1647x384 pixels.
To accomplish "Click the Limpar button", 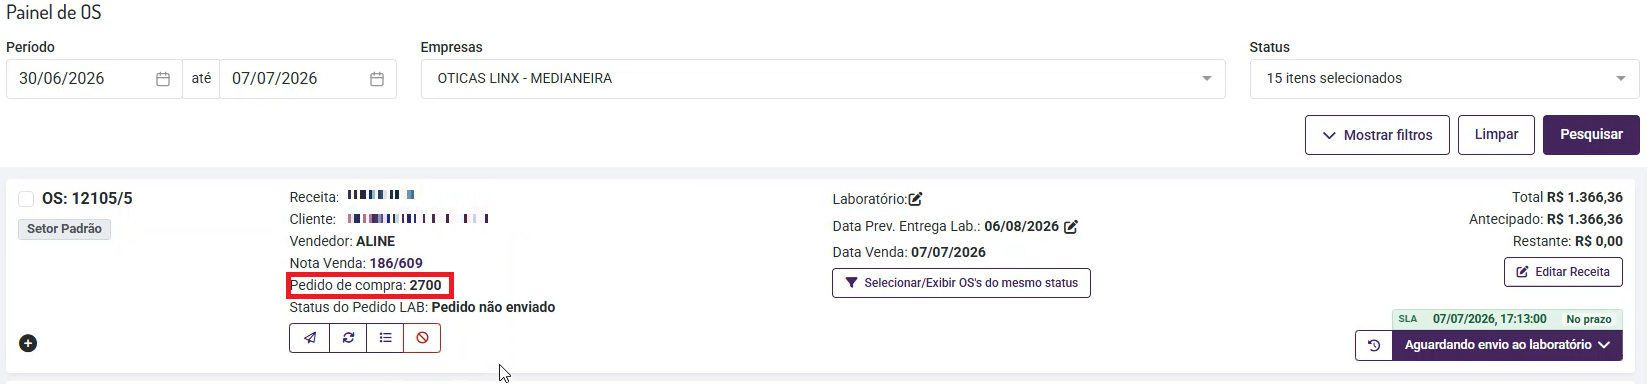I will pos(1496,135).
